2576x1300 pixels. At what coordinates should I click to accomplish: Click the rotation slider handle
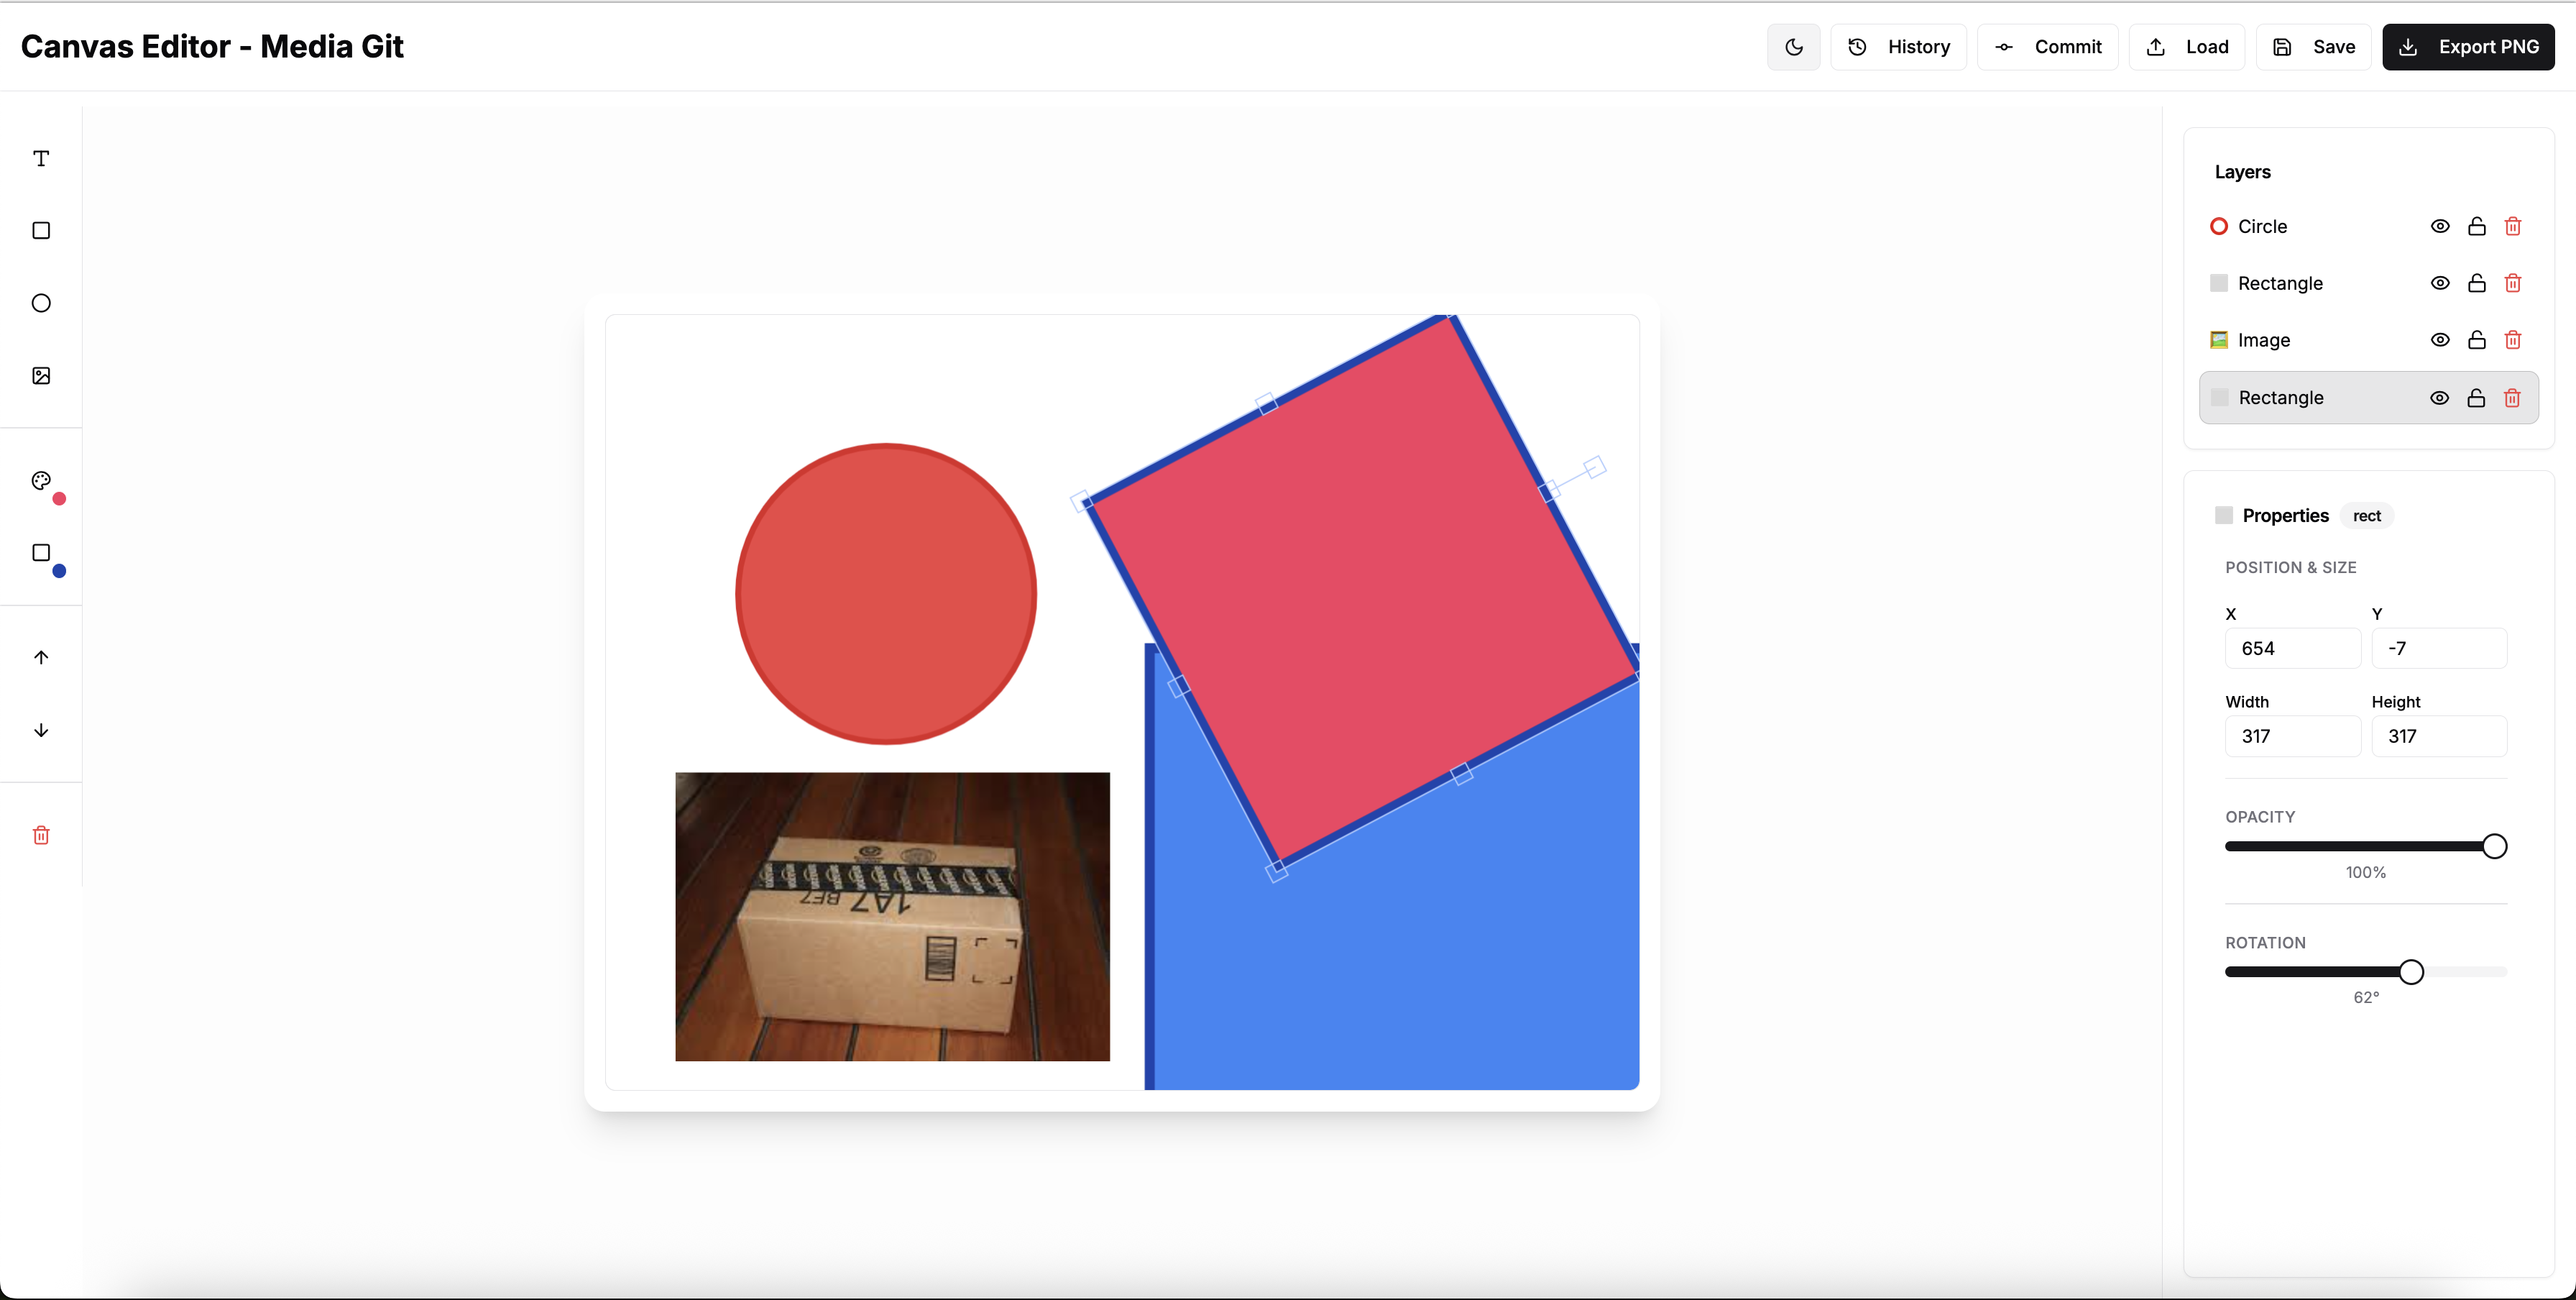[2411, 972]
